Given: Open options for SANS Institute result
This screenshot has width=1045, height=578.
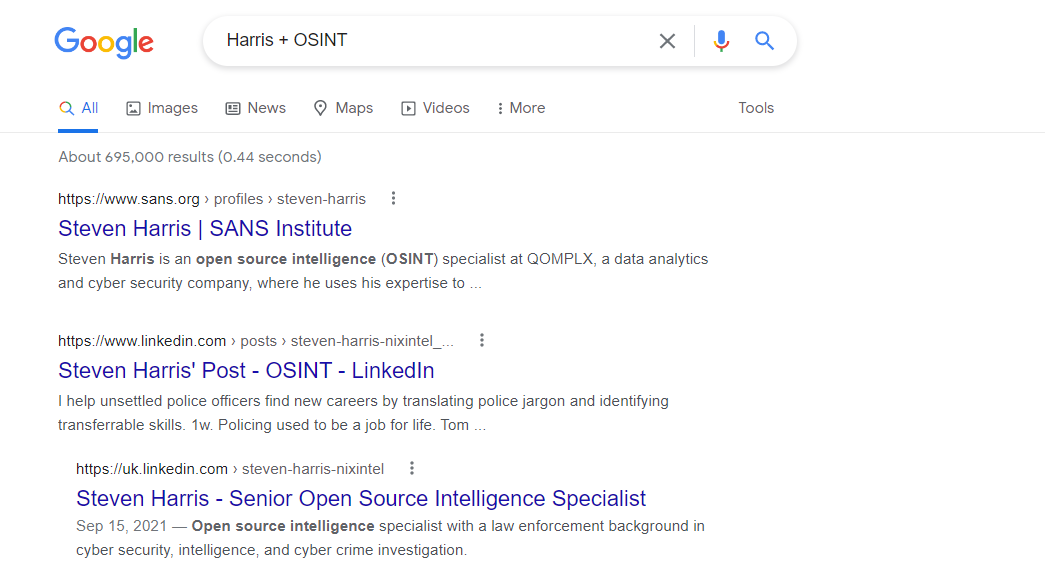Looking at the screenshot, I should pos(393,198).
